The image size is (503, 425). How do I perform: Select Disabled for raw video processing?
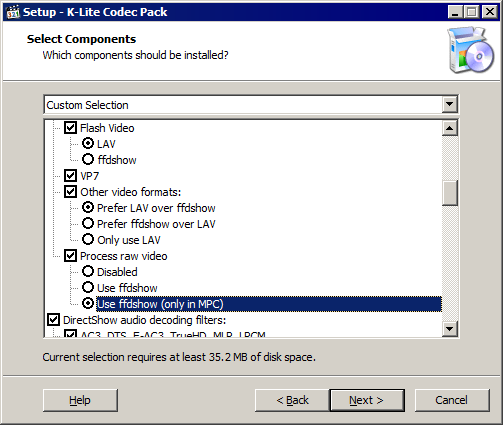88,271
